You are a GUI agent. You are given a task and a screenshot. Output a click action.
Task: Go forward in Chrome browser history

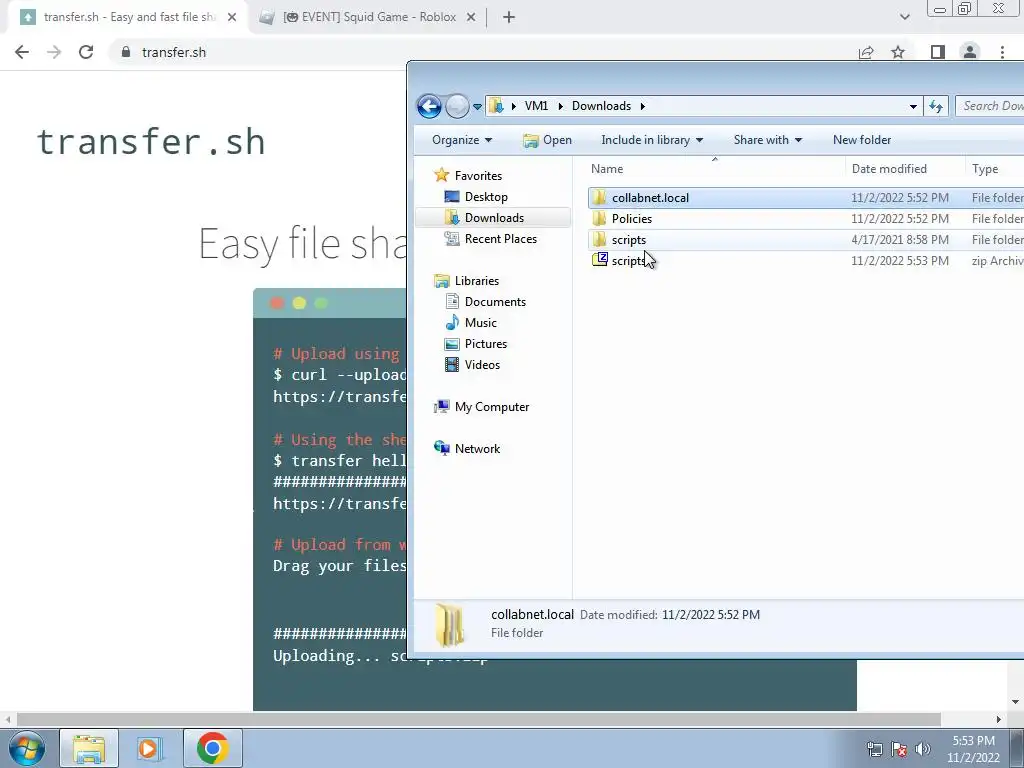[54, 52]
